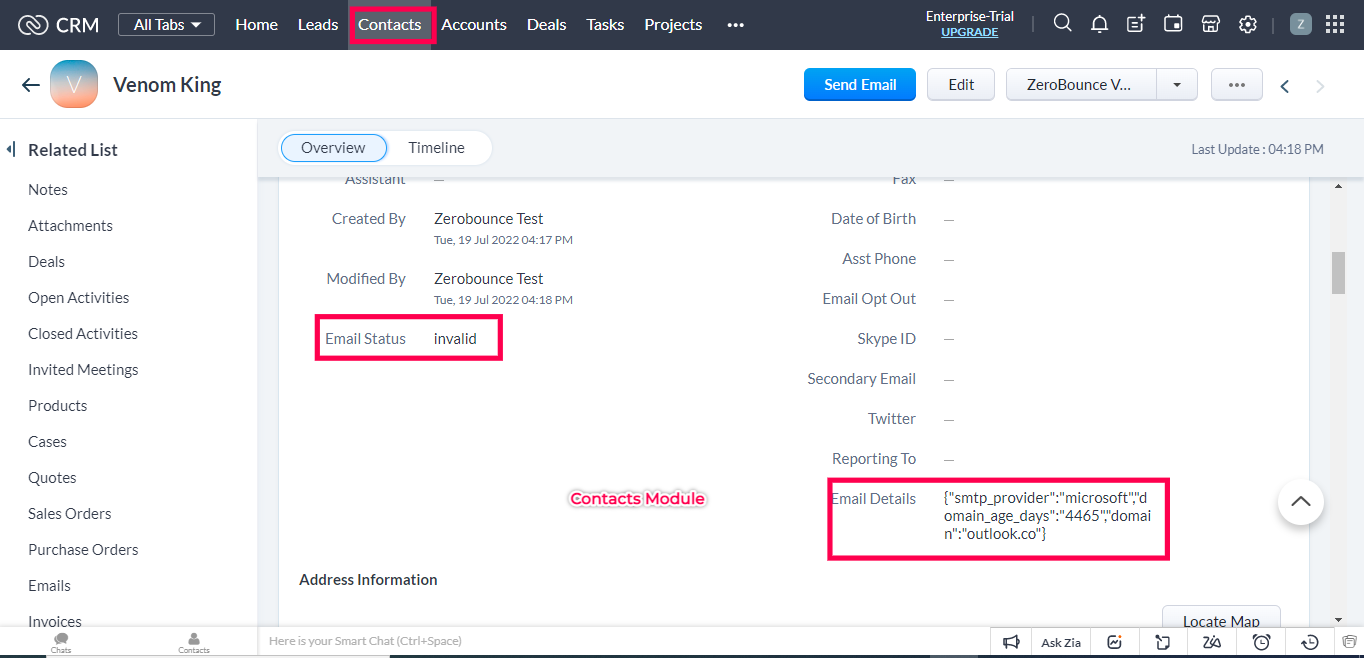Screen dimensions: 1364x658
Task: Open Cases in Related List
Action: [x=47, y=441]
